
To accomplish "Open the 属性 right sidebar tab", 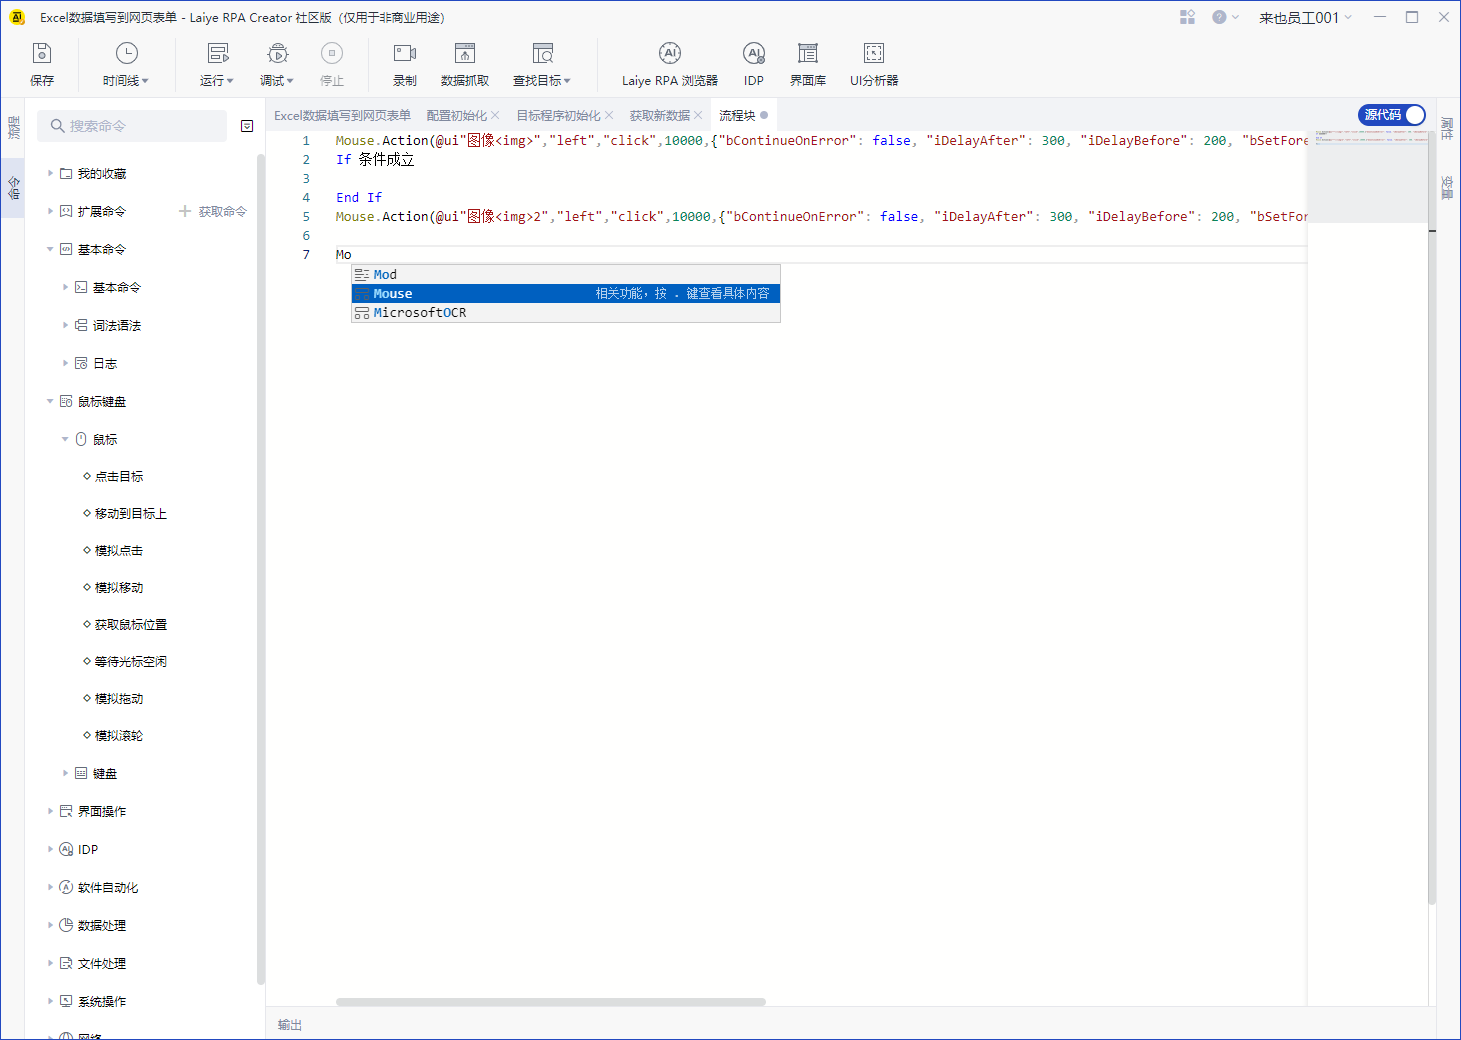I will [1447, 128].
